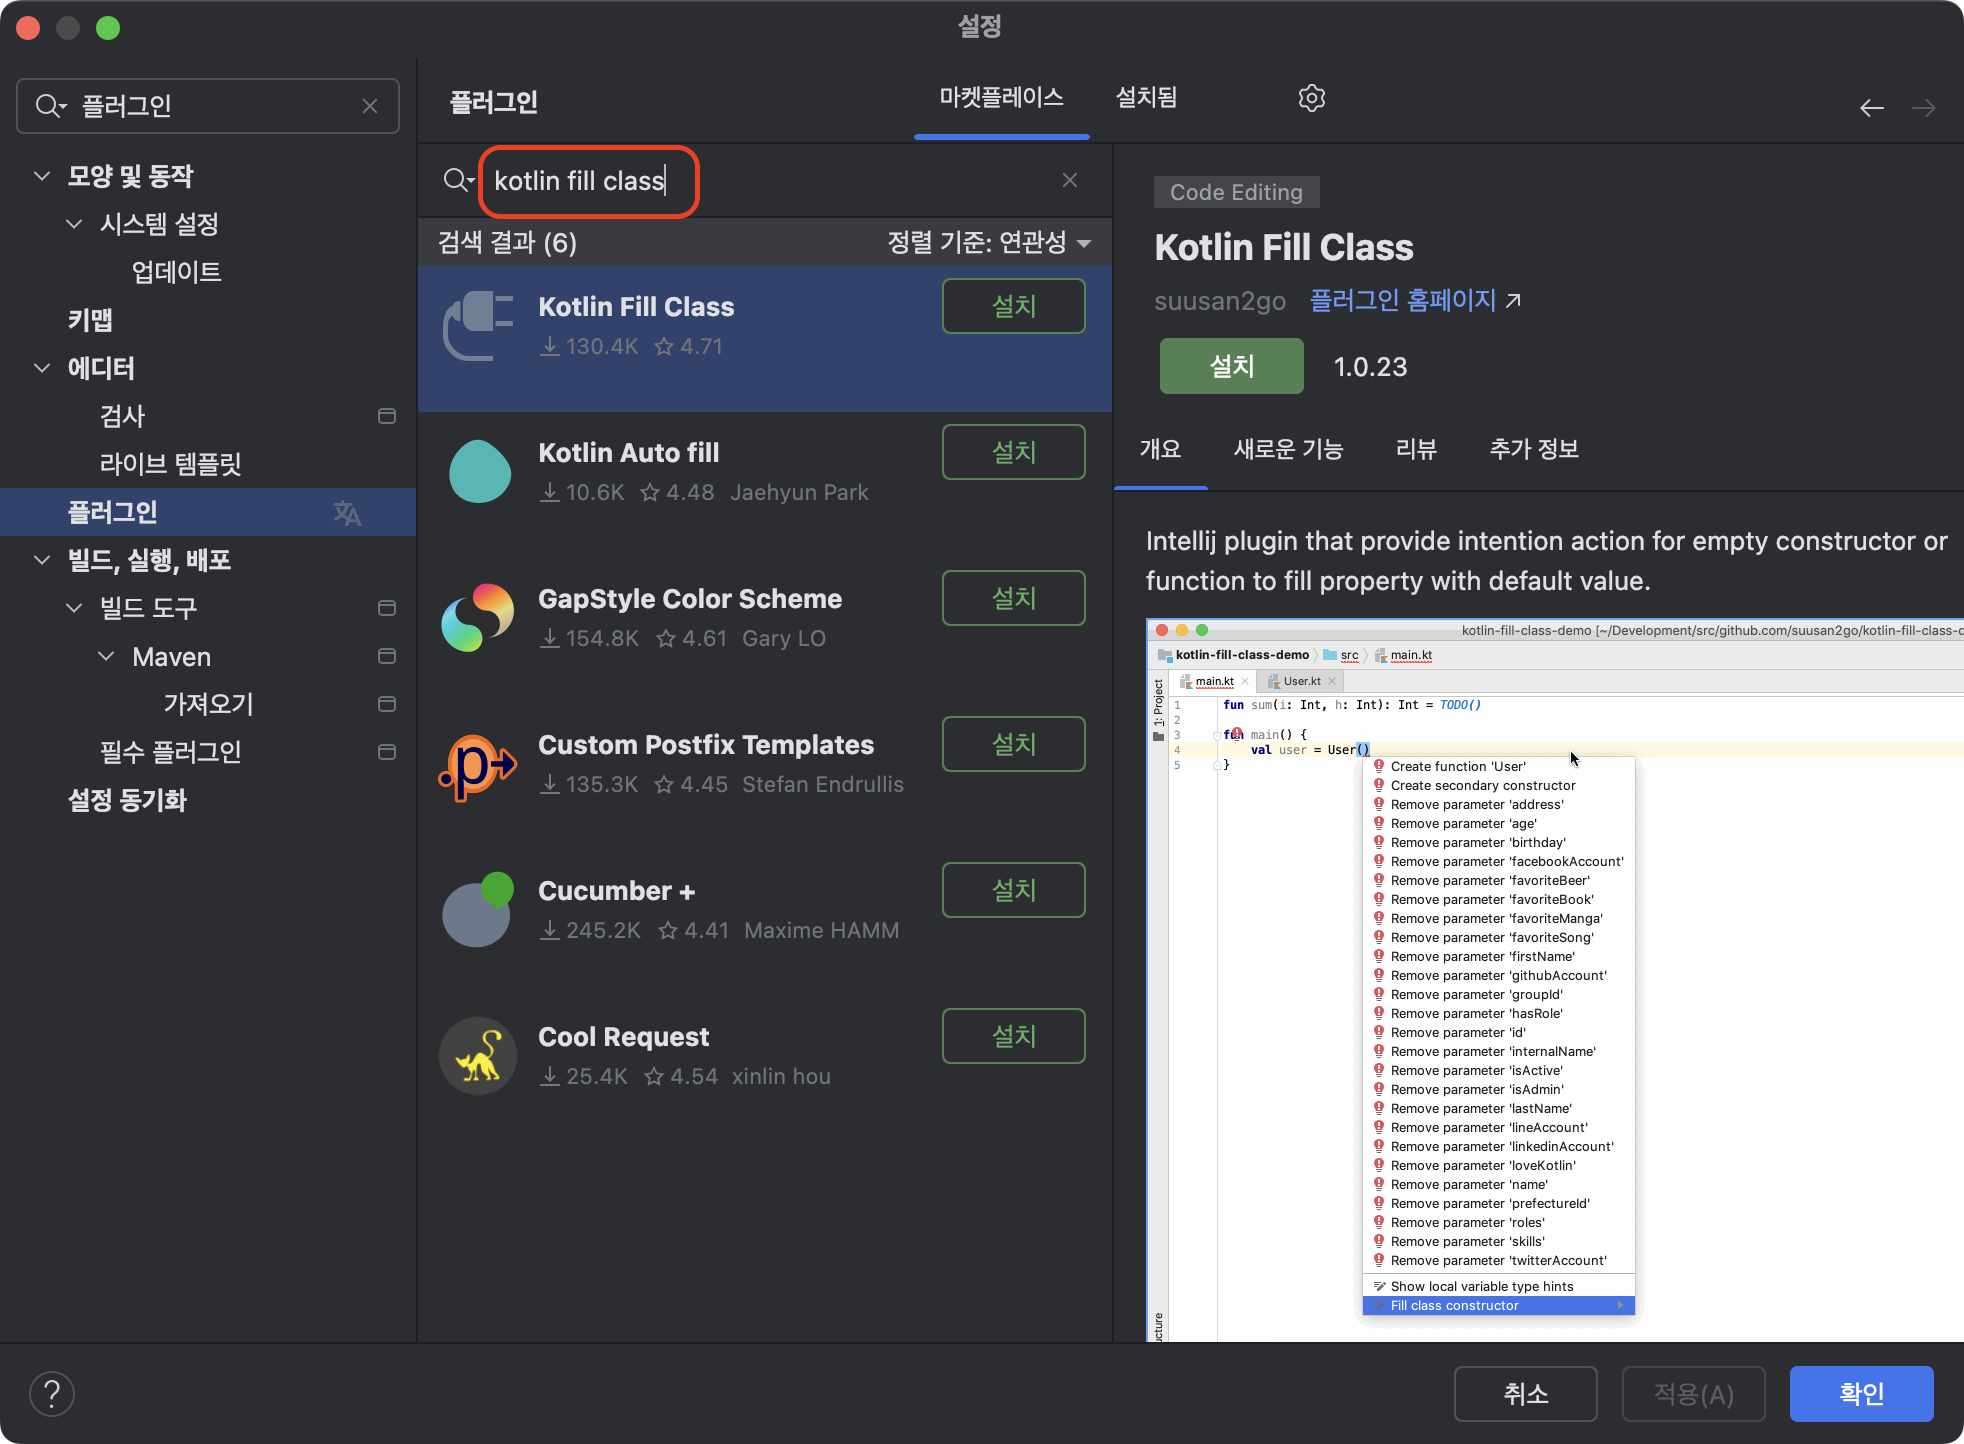The image size is (1964, 1444).
Task: Open plugin settings gear menu
Action: pos(1311,98)
